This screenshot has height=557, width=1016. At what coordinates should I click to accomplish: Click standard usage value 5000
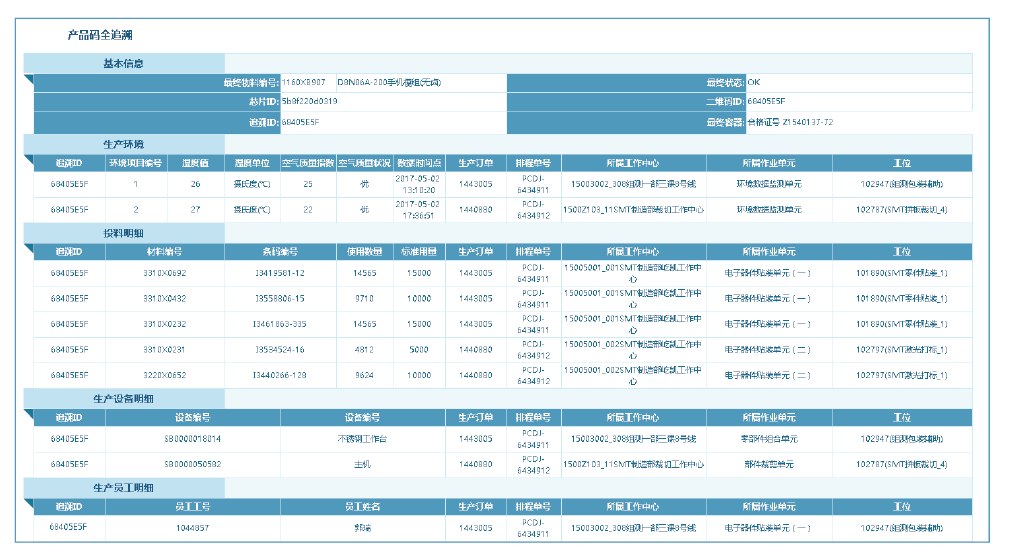tap(419, 349)
